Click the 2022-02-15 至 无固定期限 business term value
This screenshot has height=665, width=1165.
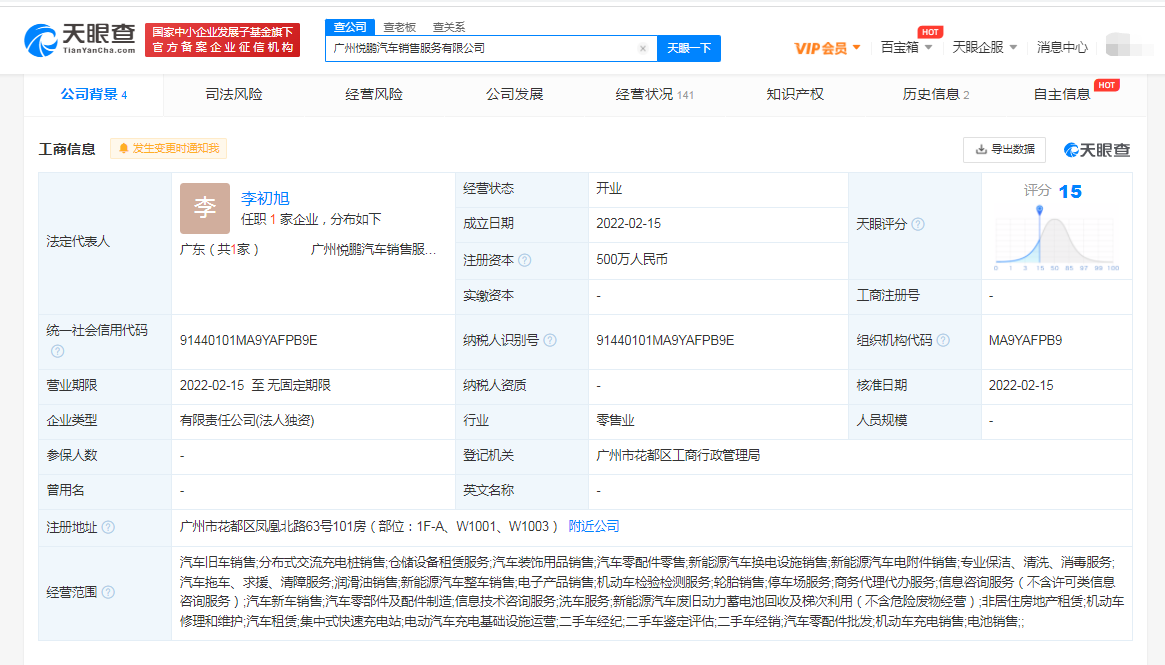coord(255,386)
